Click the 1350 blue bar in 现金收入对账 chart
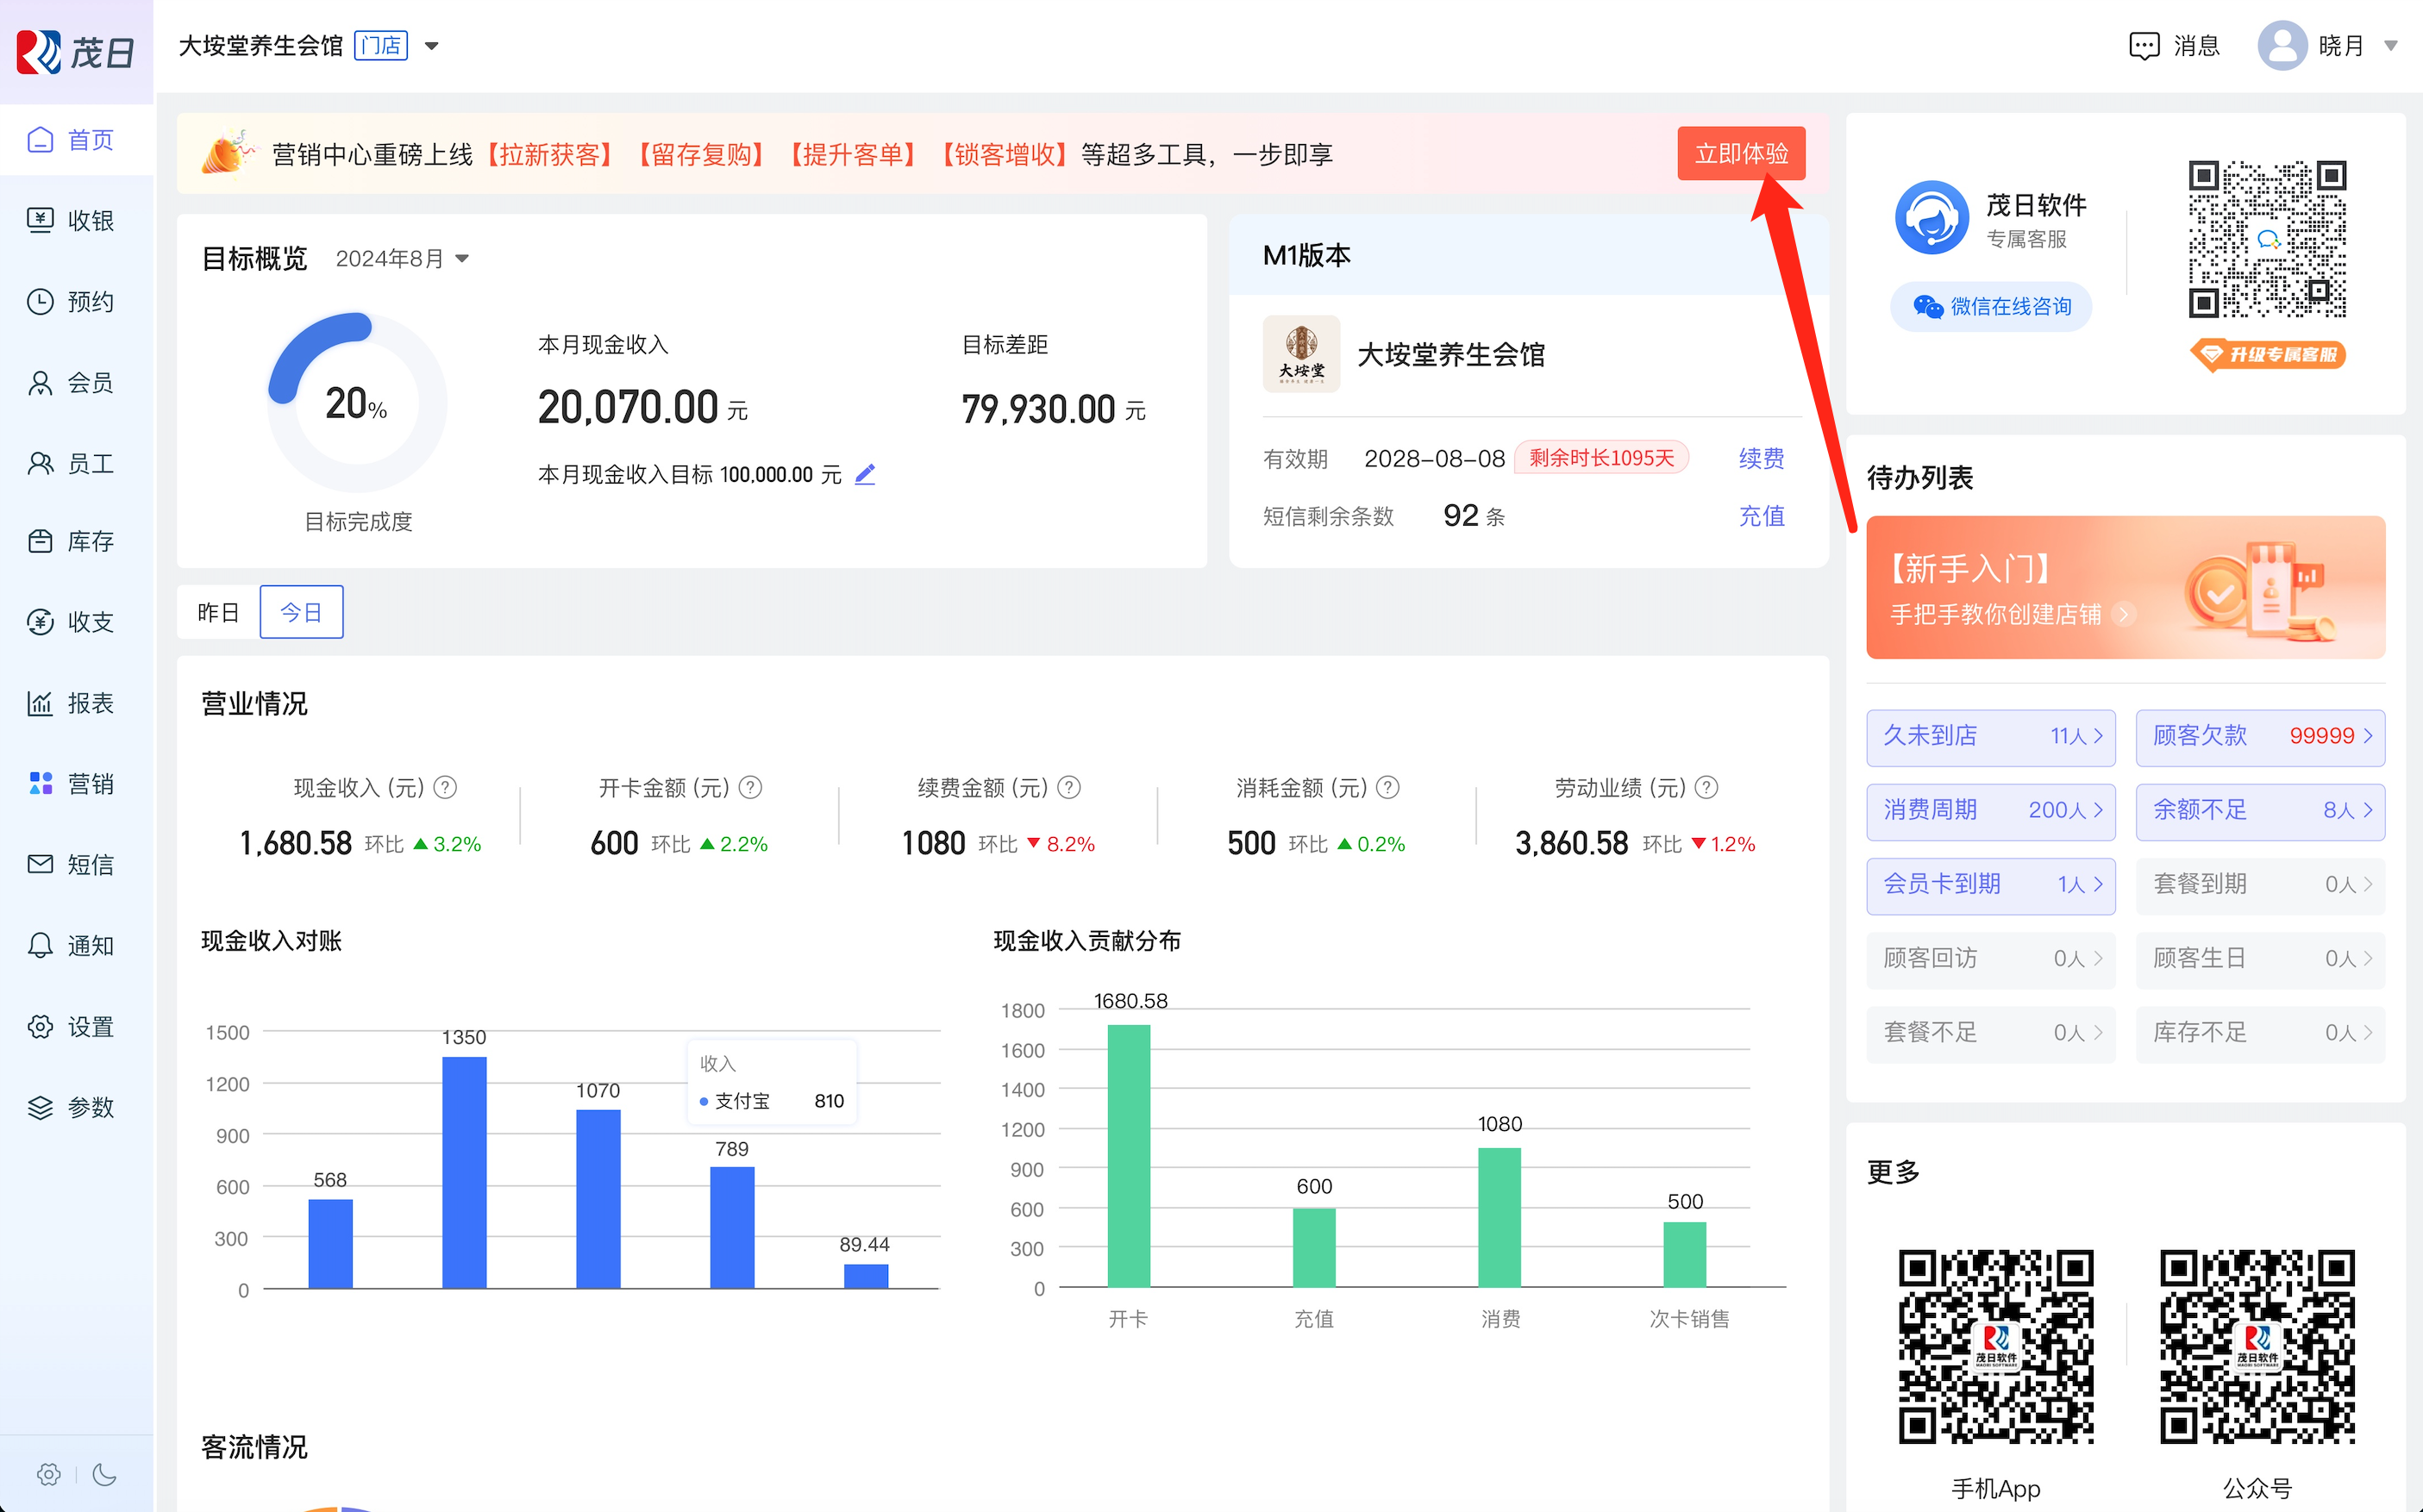The image size is (2423, 1512). pos(464,1172)
